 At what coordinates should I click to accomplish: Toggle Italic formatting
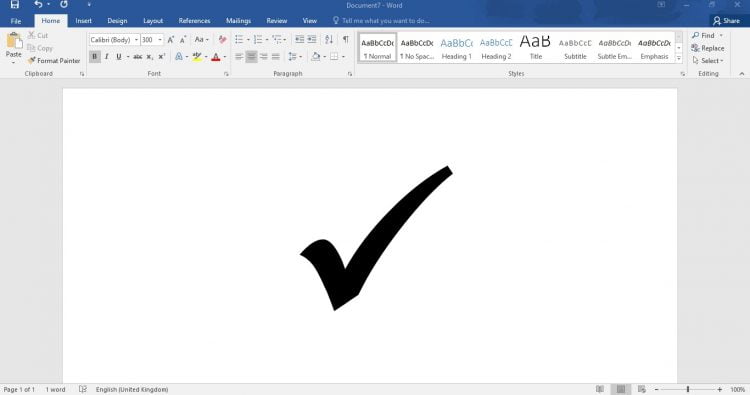(107, 56)
